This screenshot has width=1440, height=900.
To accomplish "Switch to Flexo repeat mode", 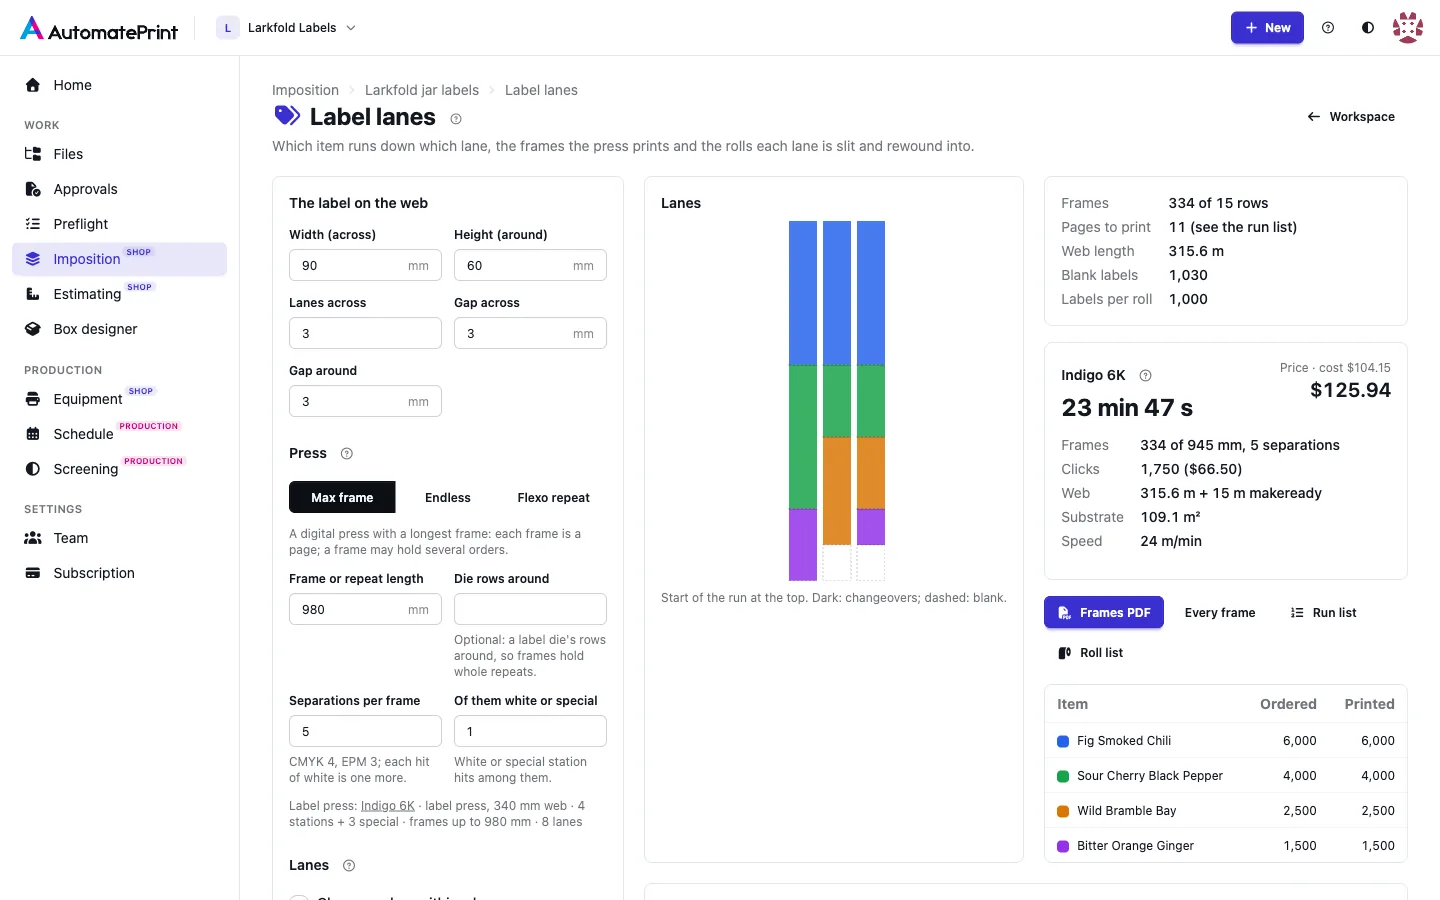I will [x=553, y=497].
